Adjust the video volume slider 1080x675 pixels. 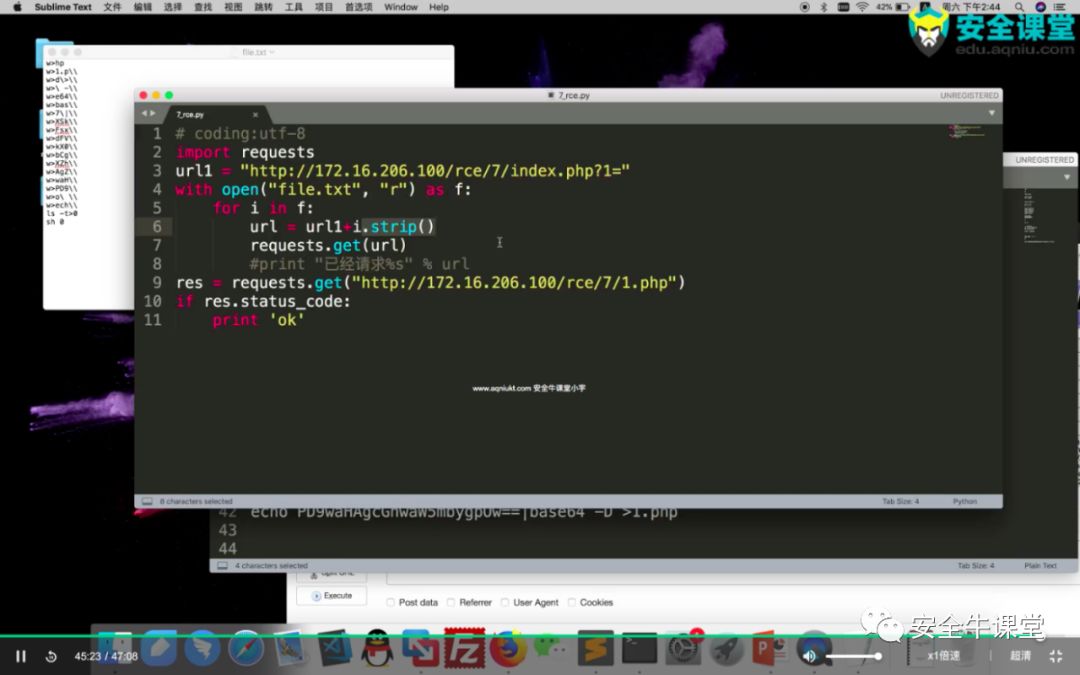pos(854,656)
